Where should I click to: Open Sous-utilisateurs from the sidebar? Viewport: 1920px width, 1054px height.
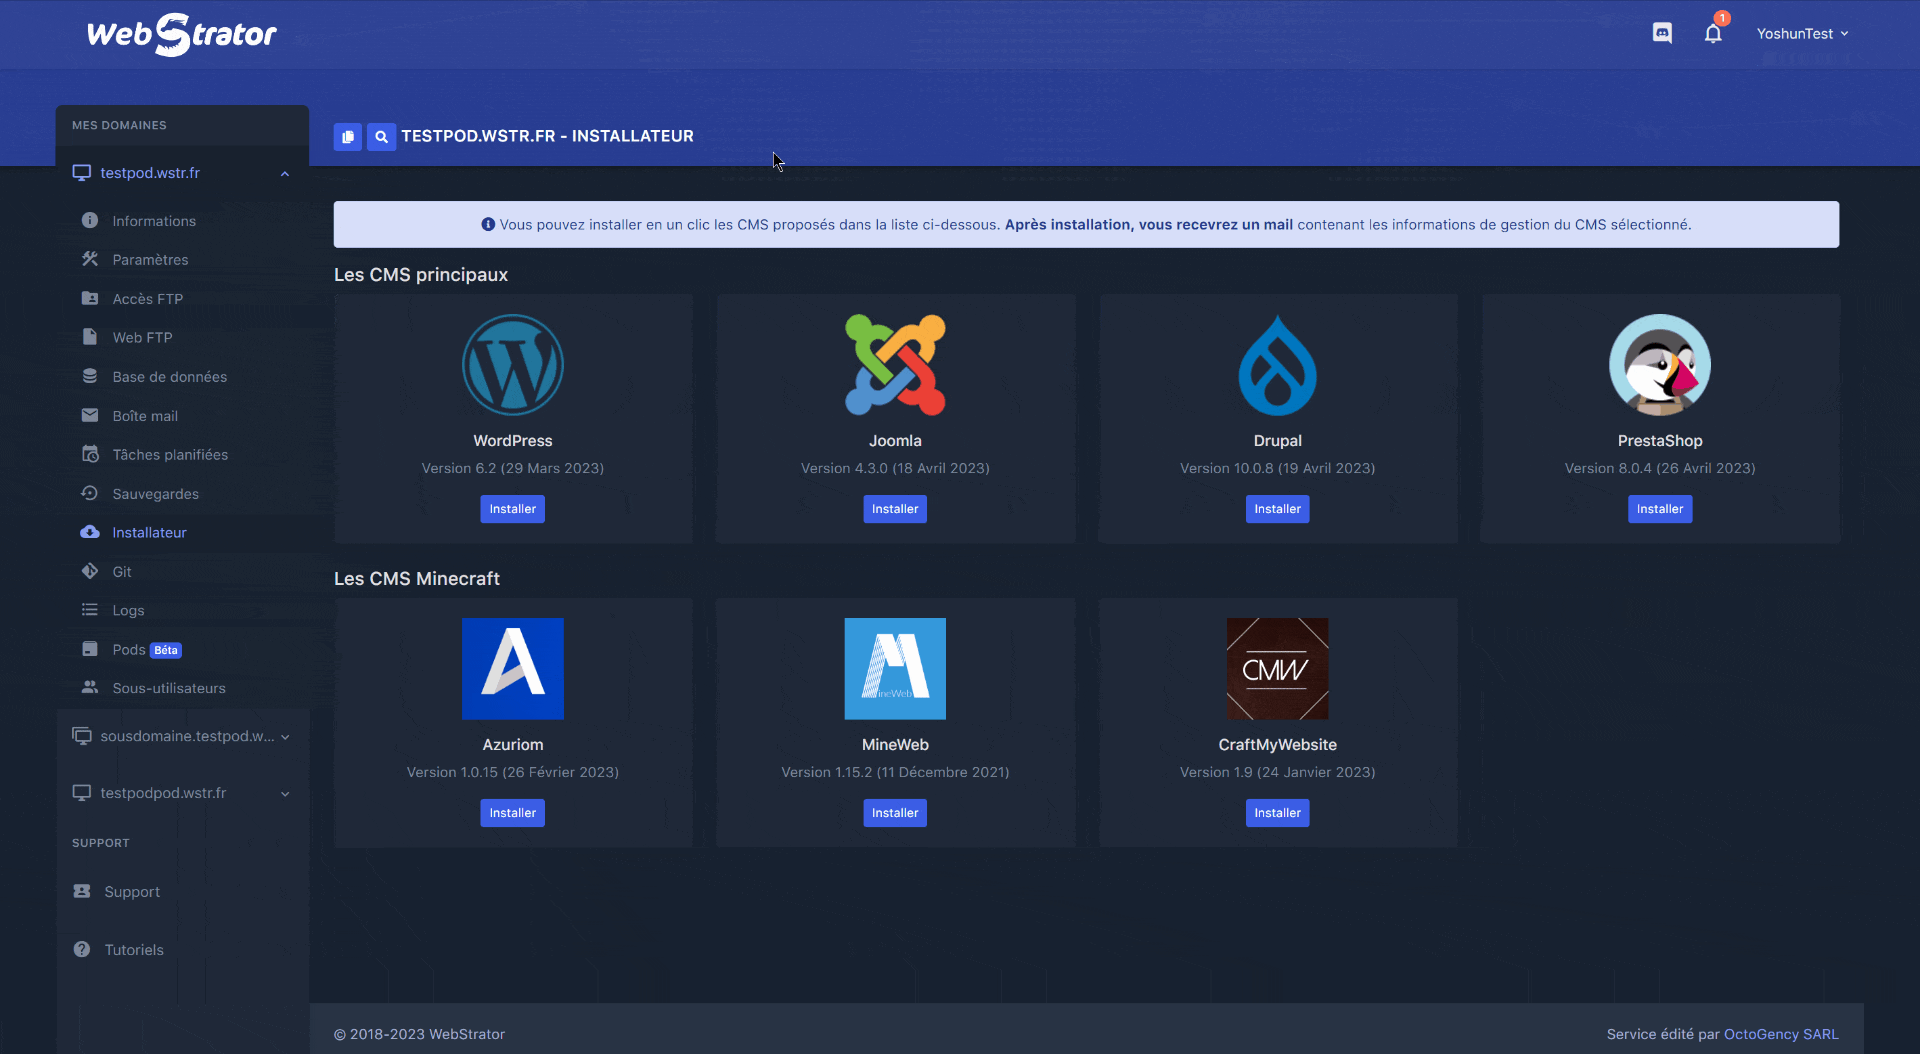[169, 688]
